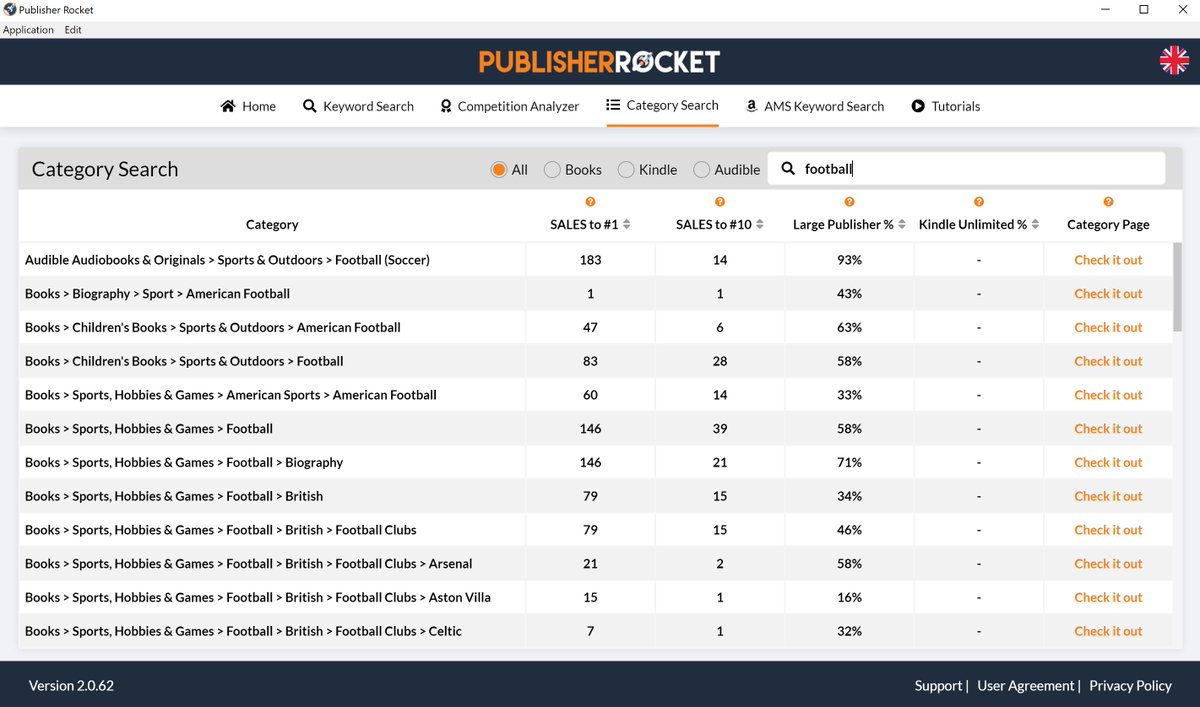Click the Publisher Rocket title bar app icon
1200x707 pixels.
[10, 9]
